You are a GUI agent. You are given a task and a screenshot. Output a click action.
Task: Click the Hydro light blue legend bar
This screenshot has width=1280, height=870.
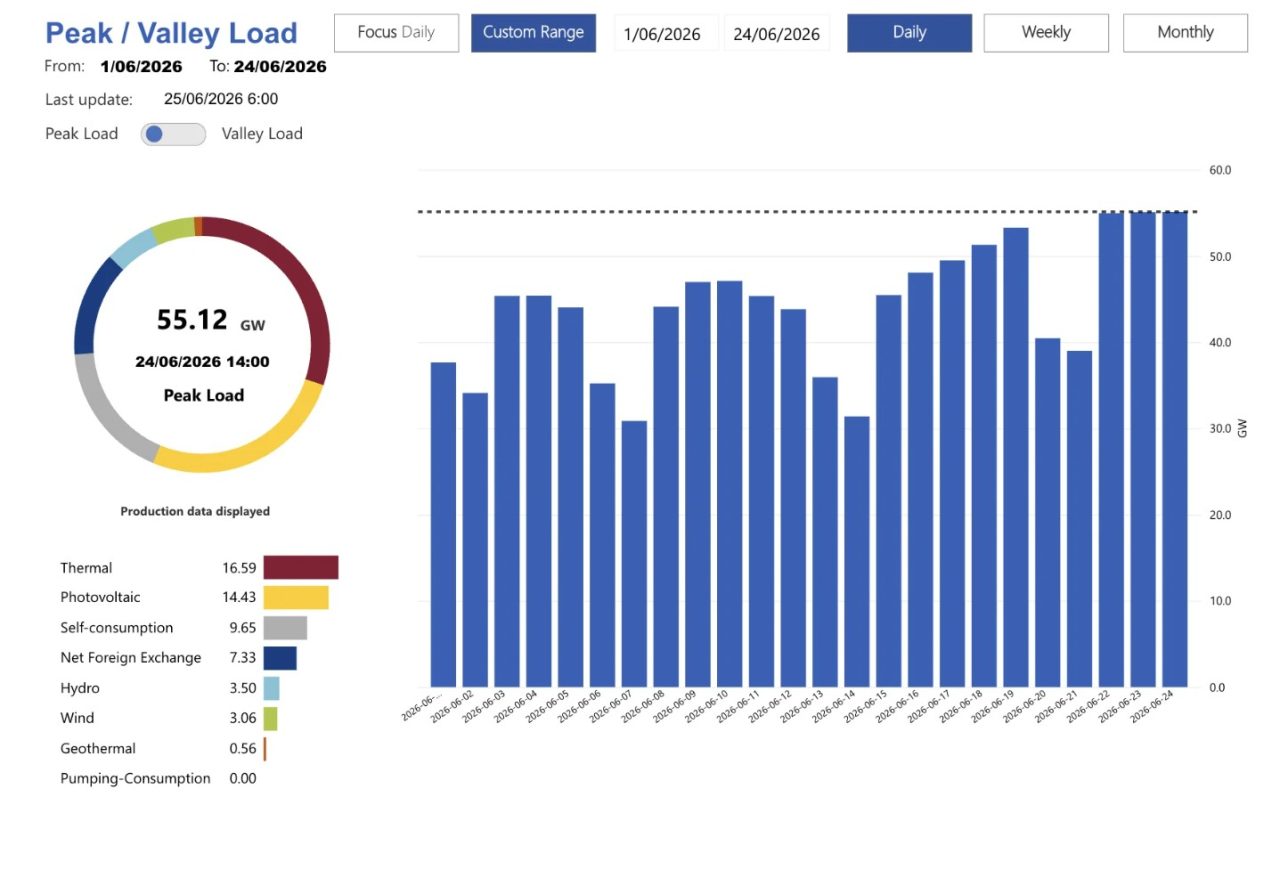(272, 688)
